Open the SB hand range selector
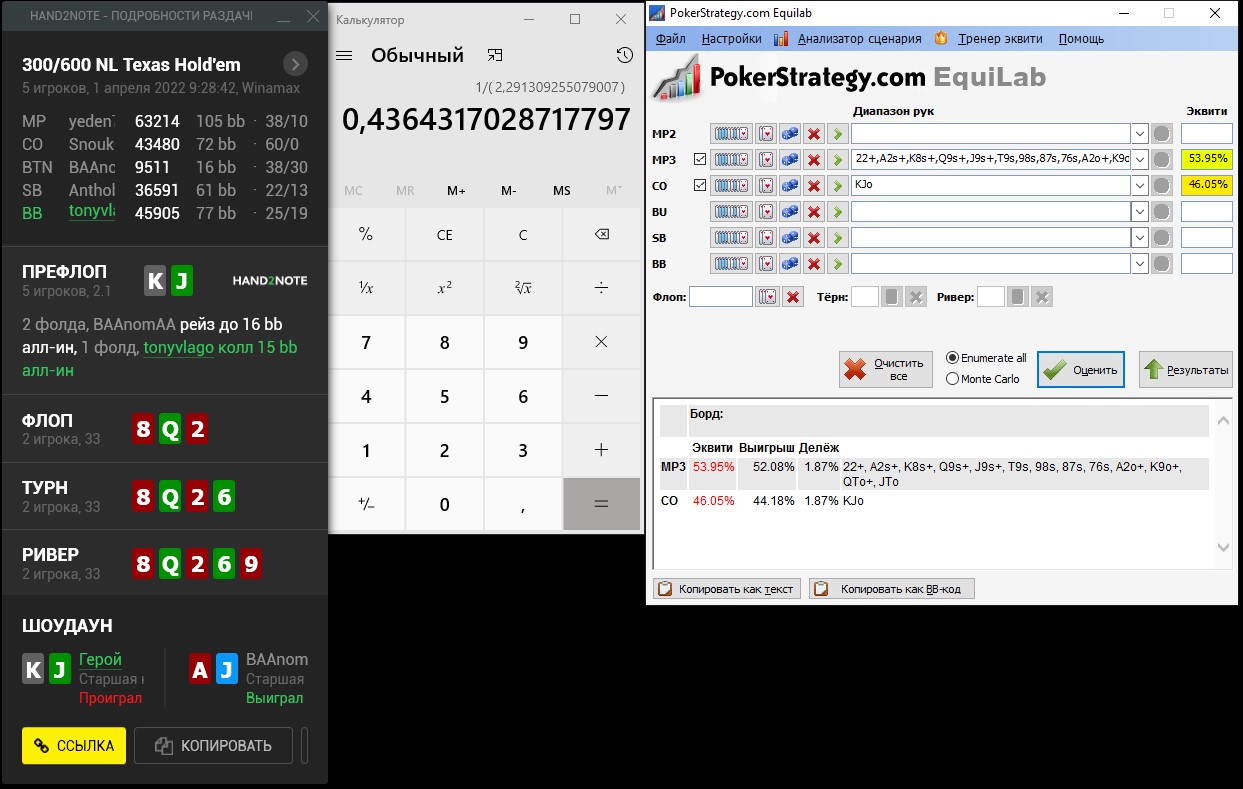The image size is (1243, 789). pos(731,237)
